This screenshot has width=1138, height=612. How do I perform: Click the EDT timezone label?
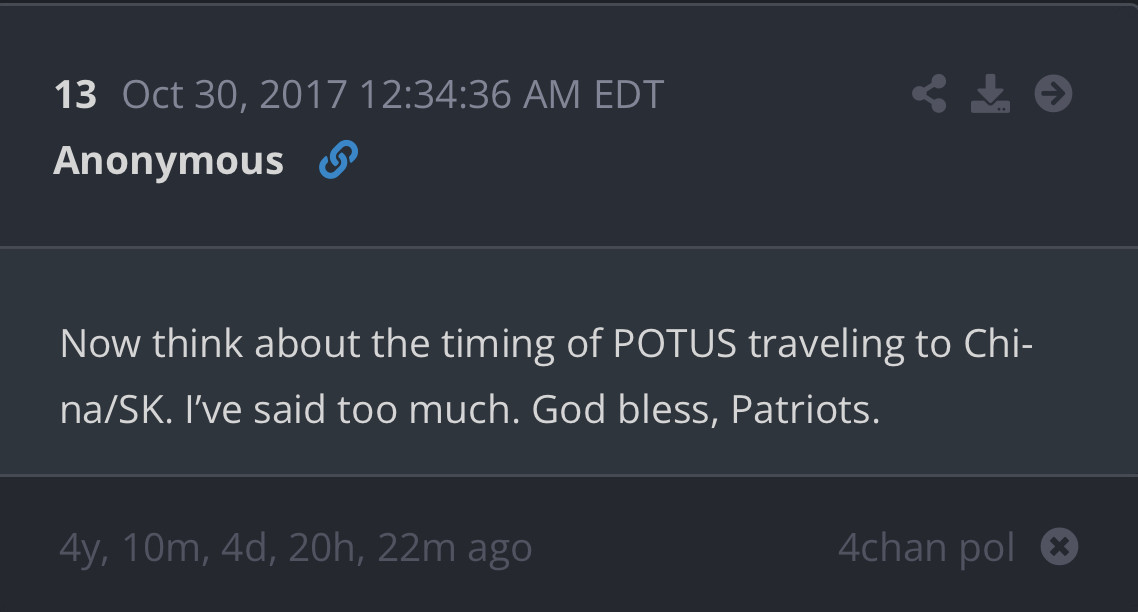click(x=628, y=96)
